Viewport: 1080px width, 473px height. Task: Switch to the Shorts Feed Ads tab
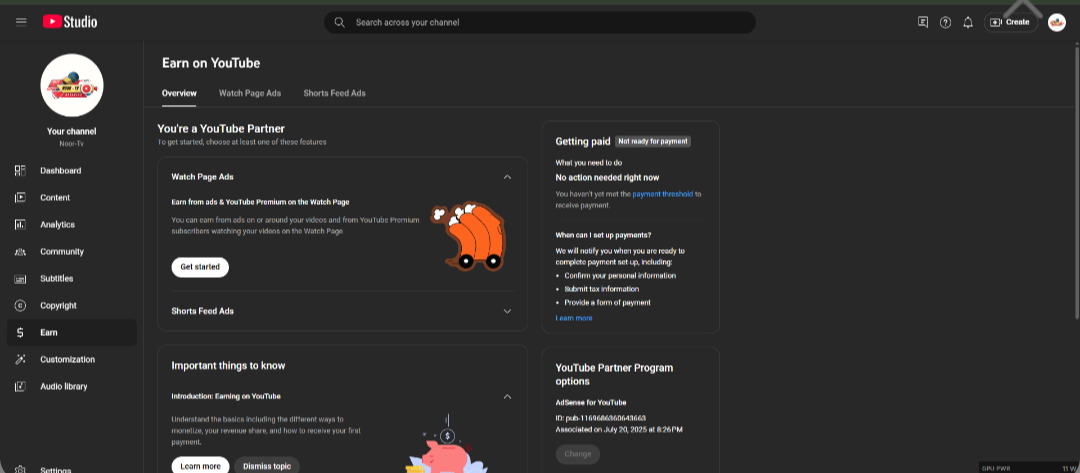point(335,93)
